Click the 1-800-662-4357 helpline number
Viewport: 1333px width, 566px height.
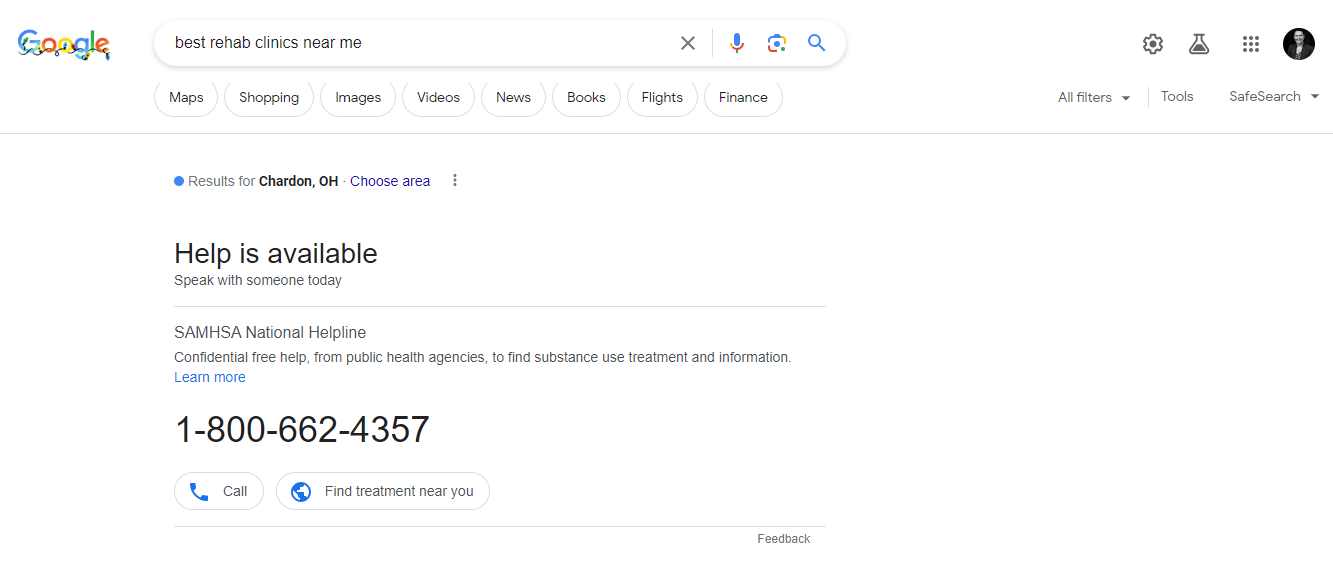[302, 429]
